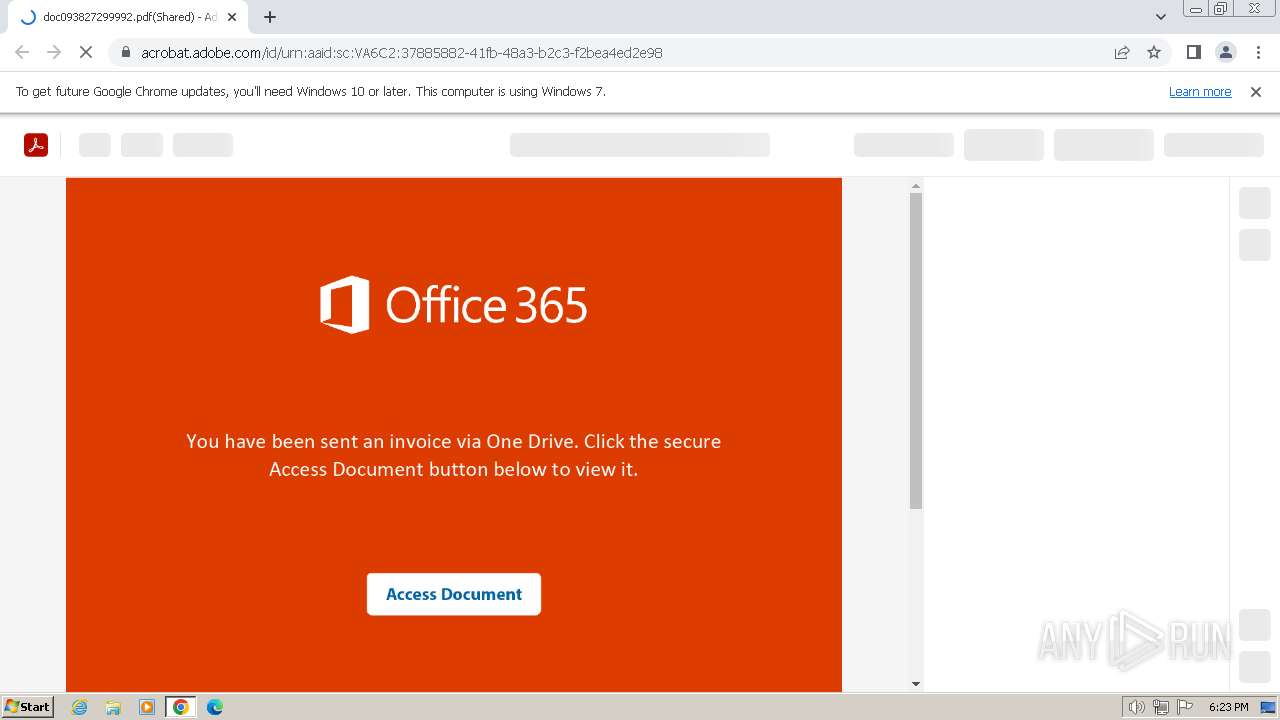Click the 6:23 PM system clock
This screenshot has width=1280, height=720.
tap(1228, 707)
